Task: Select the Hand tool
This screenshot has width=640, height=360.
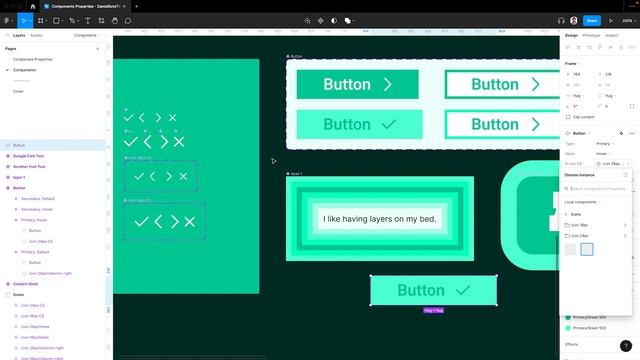Action: coord(115,20)
